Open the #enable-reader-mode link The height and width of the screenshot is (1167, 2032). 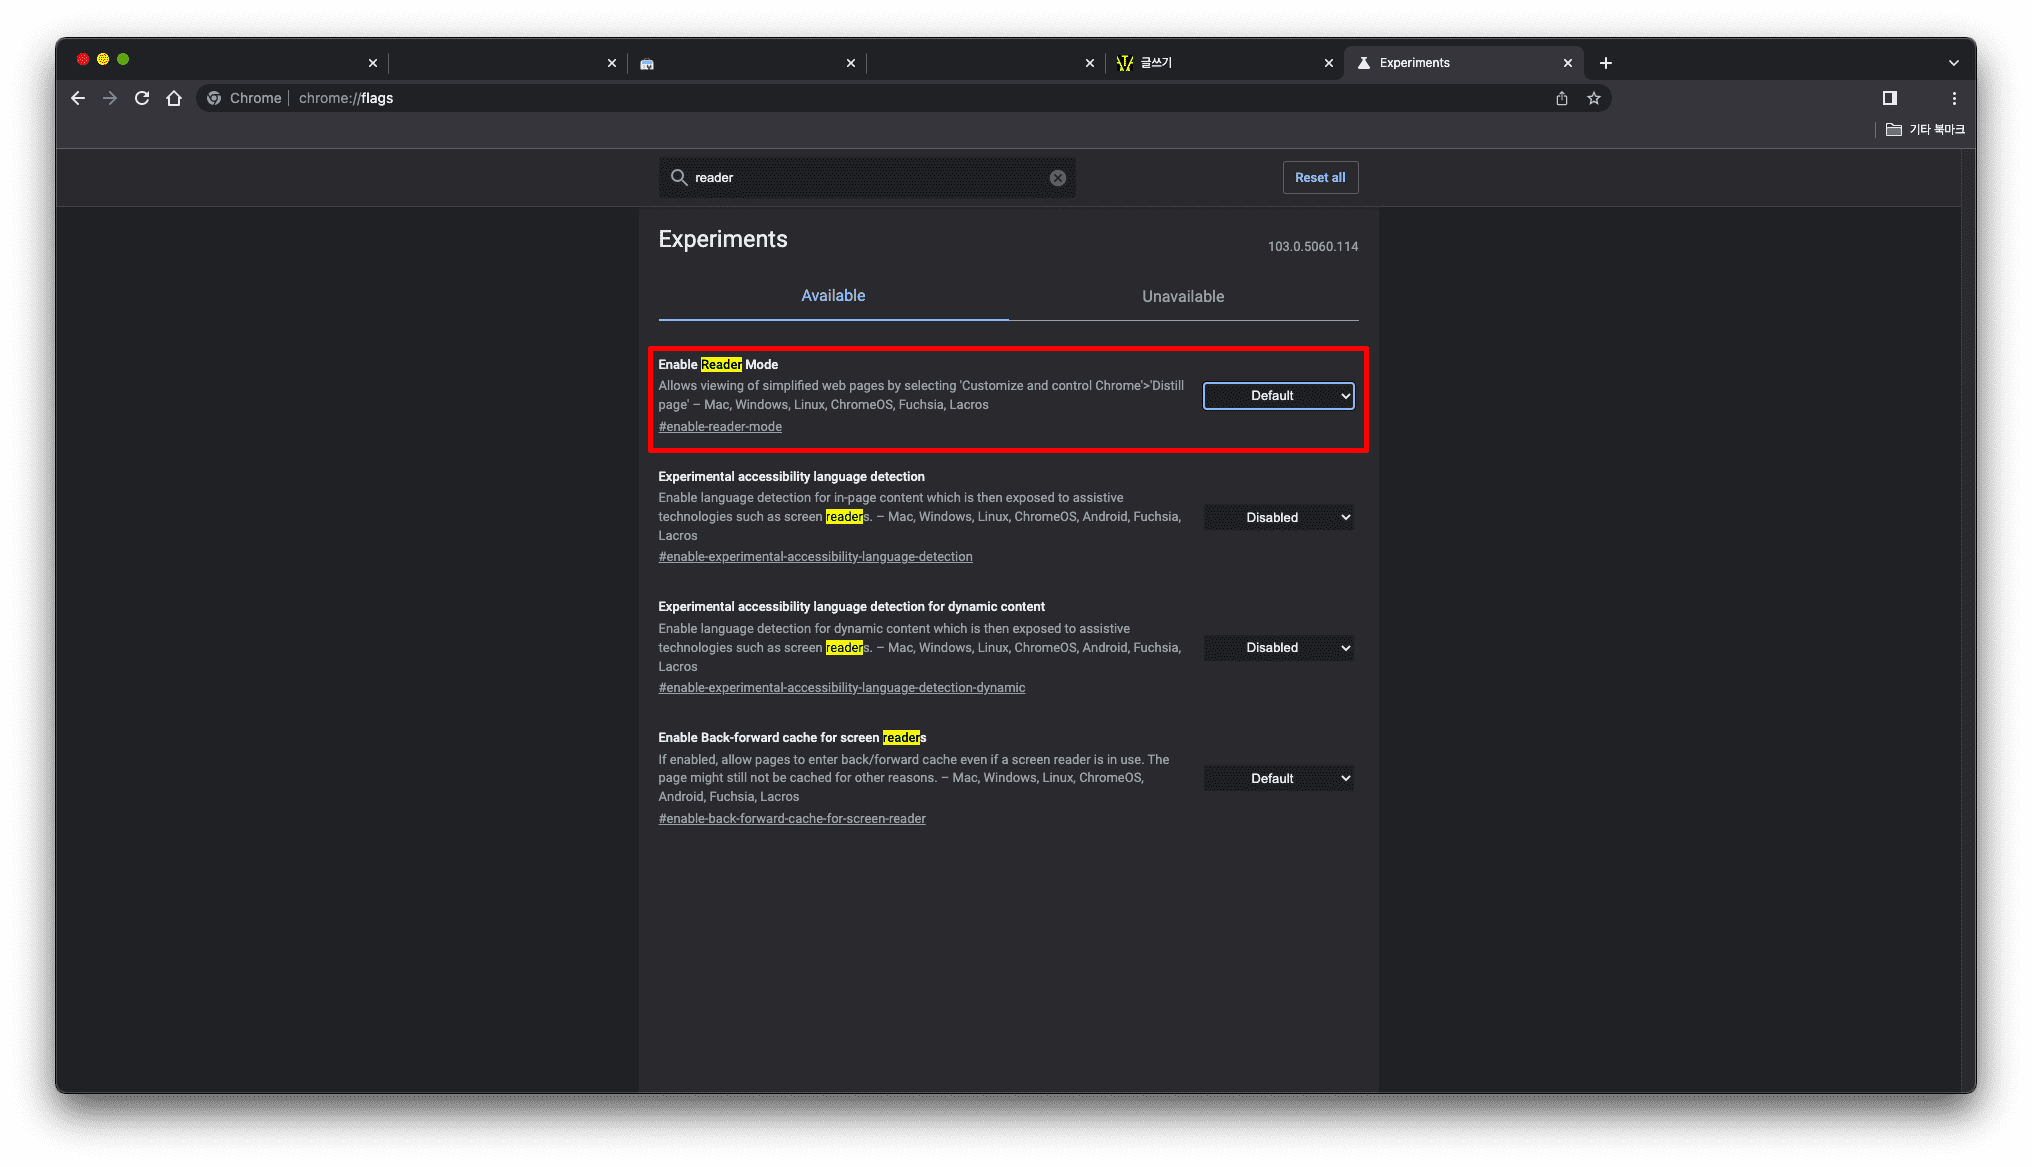click(x=720, y=427)
